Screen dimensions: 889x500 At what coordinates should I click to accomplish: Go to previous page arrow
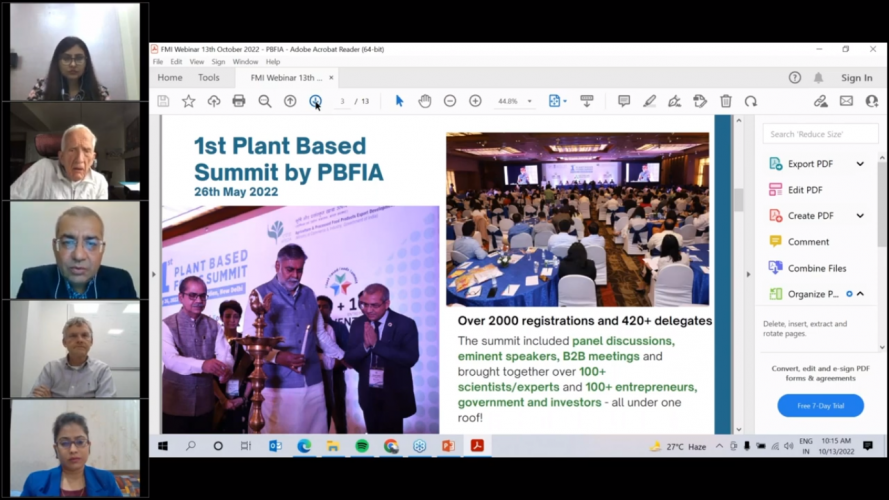pyautogui.click(x=290, y=101)
